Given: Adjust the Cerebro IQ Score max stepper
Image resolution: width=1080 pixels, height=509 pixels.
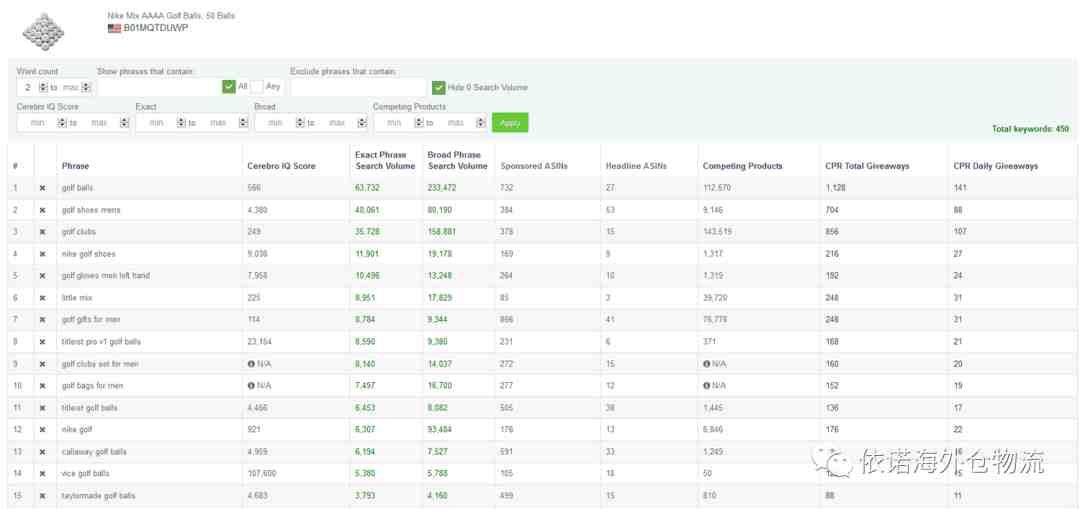Looking at the screenshot, I should tap(124, 123).
